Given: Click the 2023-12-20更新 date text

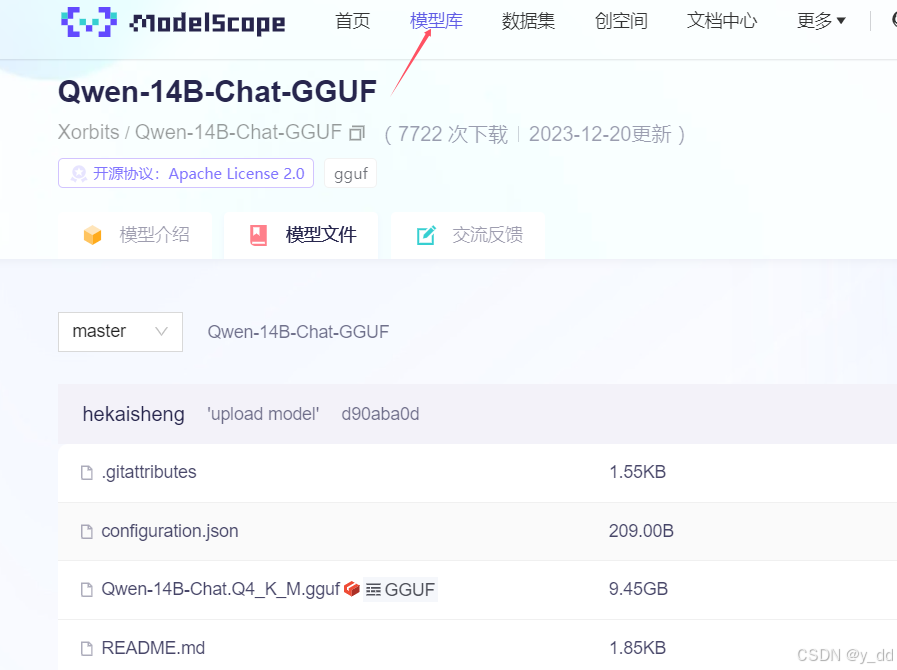Looking at the screenshot, I should (600, 134).
